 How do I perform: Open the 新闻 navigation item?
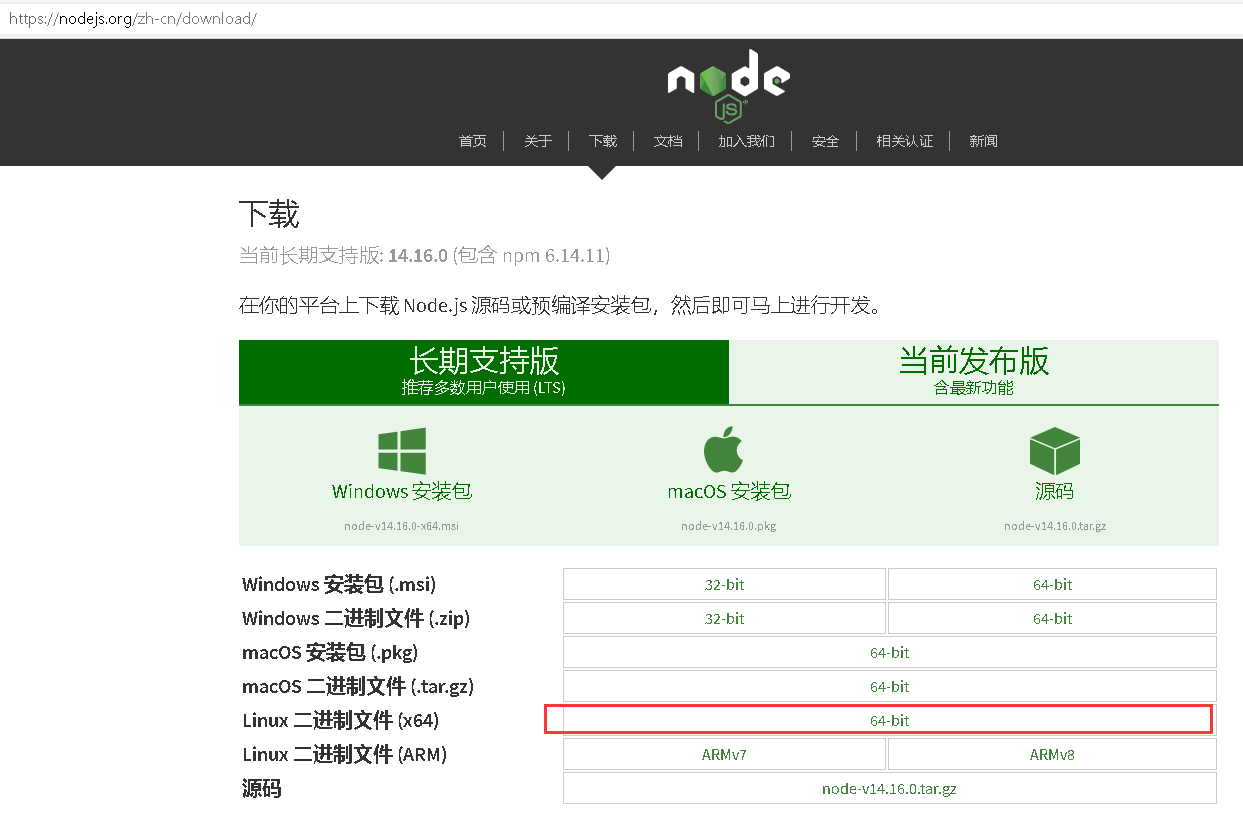[983, 141]
